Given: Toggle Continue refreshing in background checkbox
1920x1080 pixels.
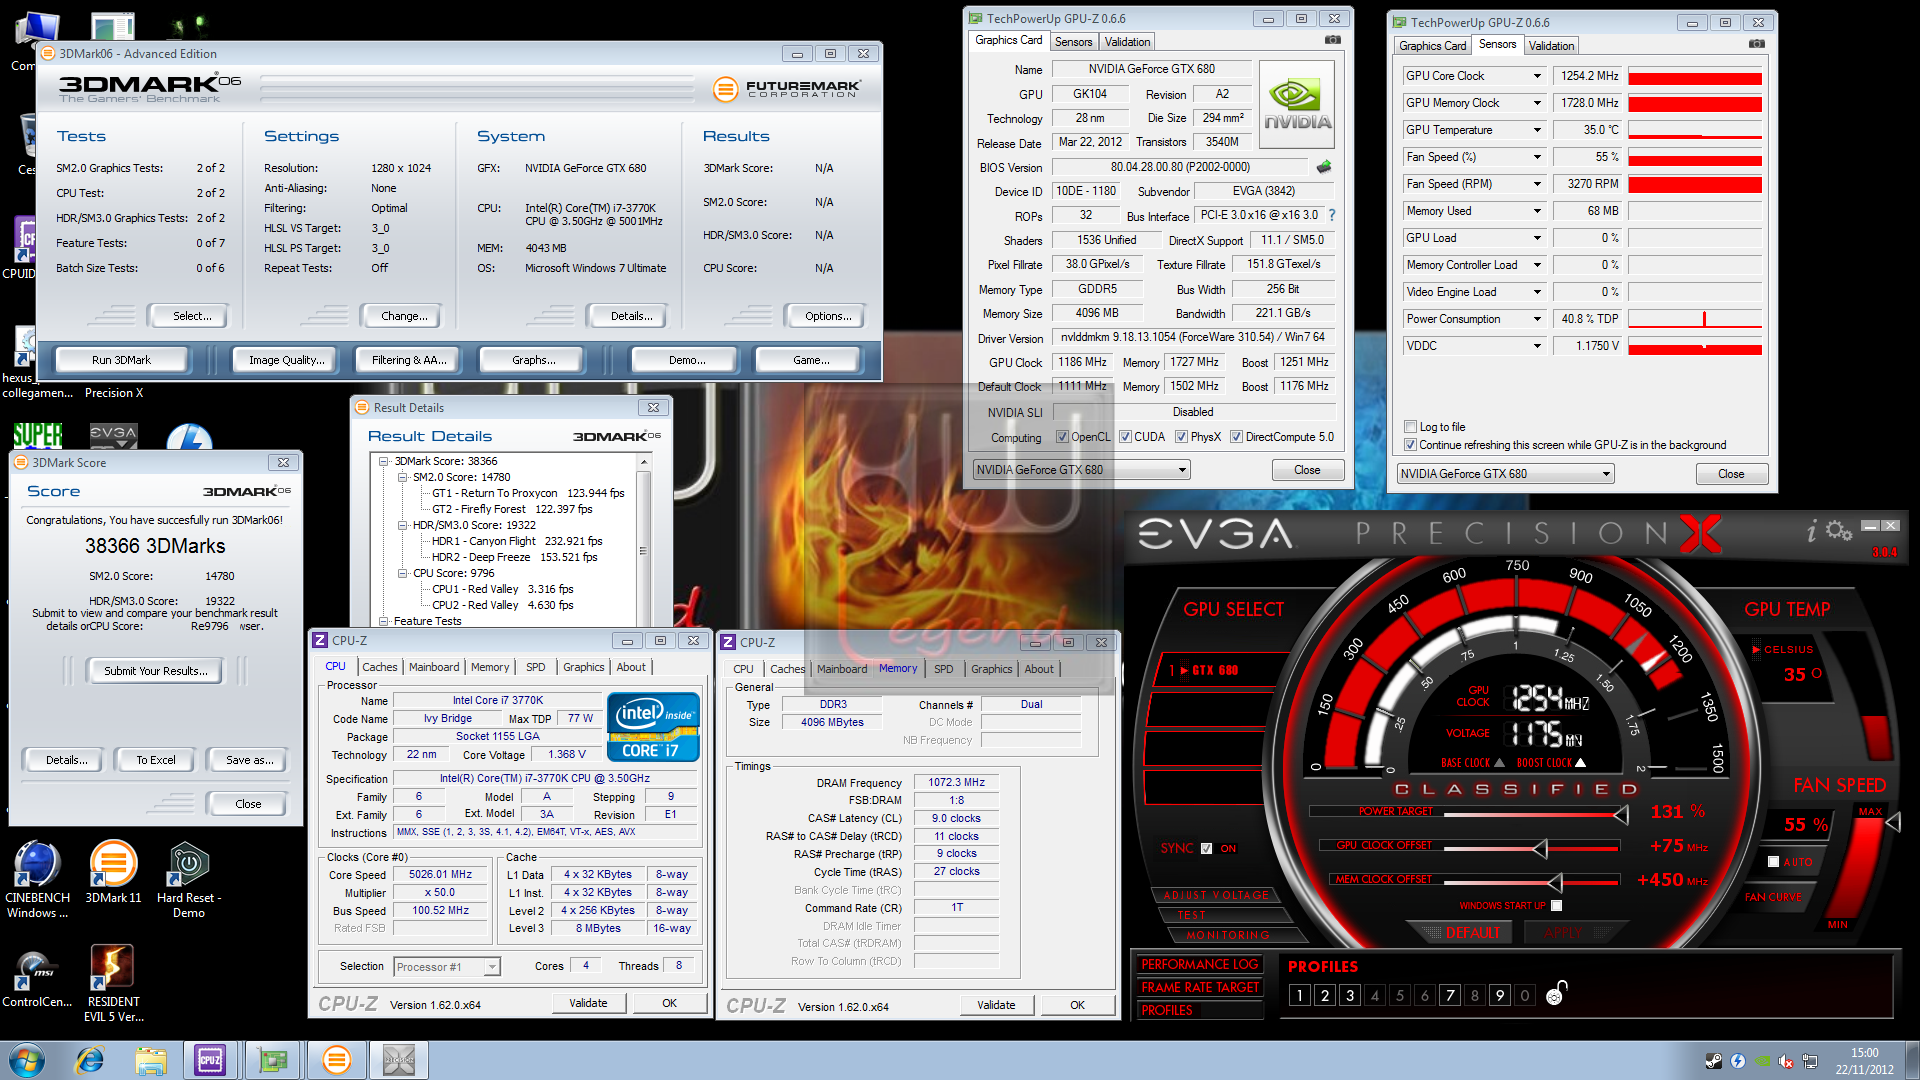Looking at the screenshot, I should tap(1410, 445).
